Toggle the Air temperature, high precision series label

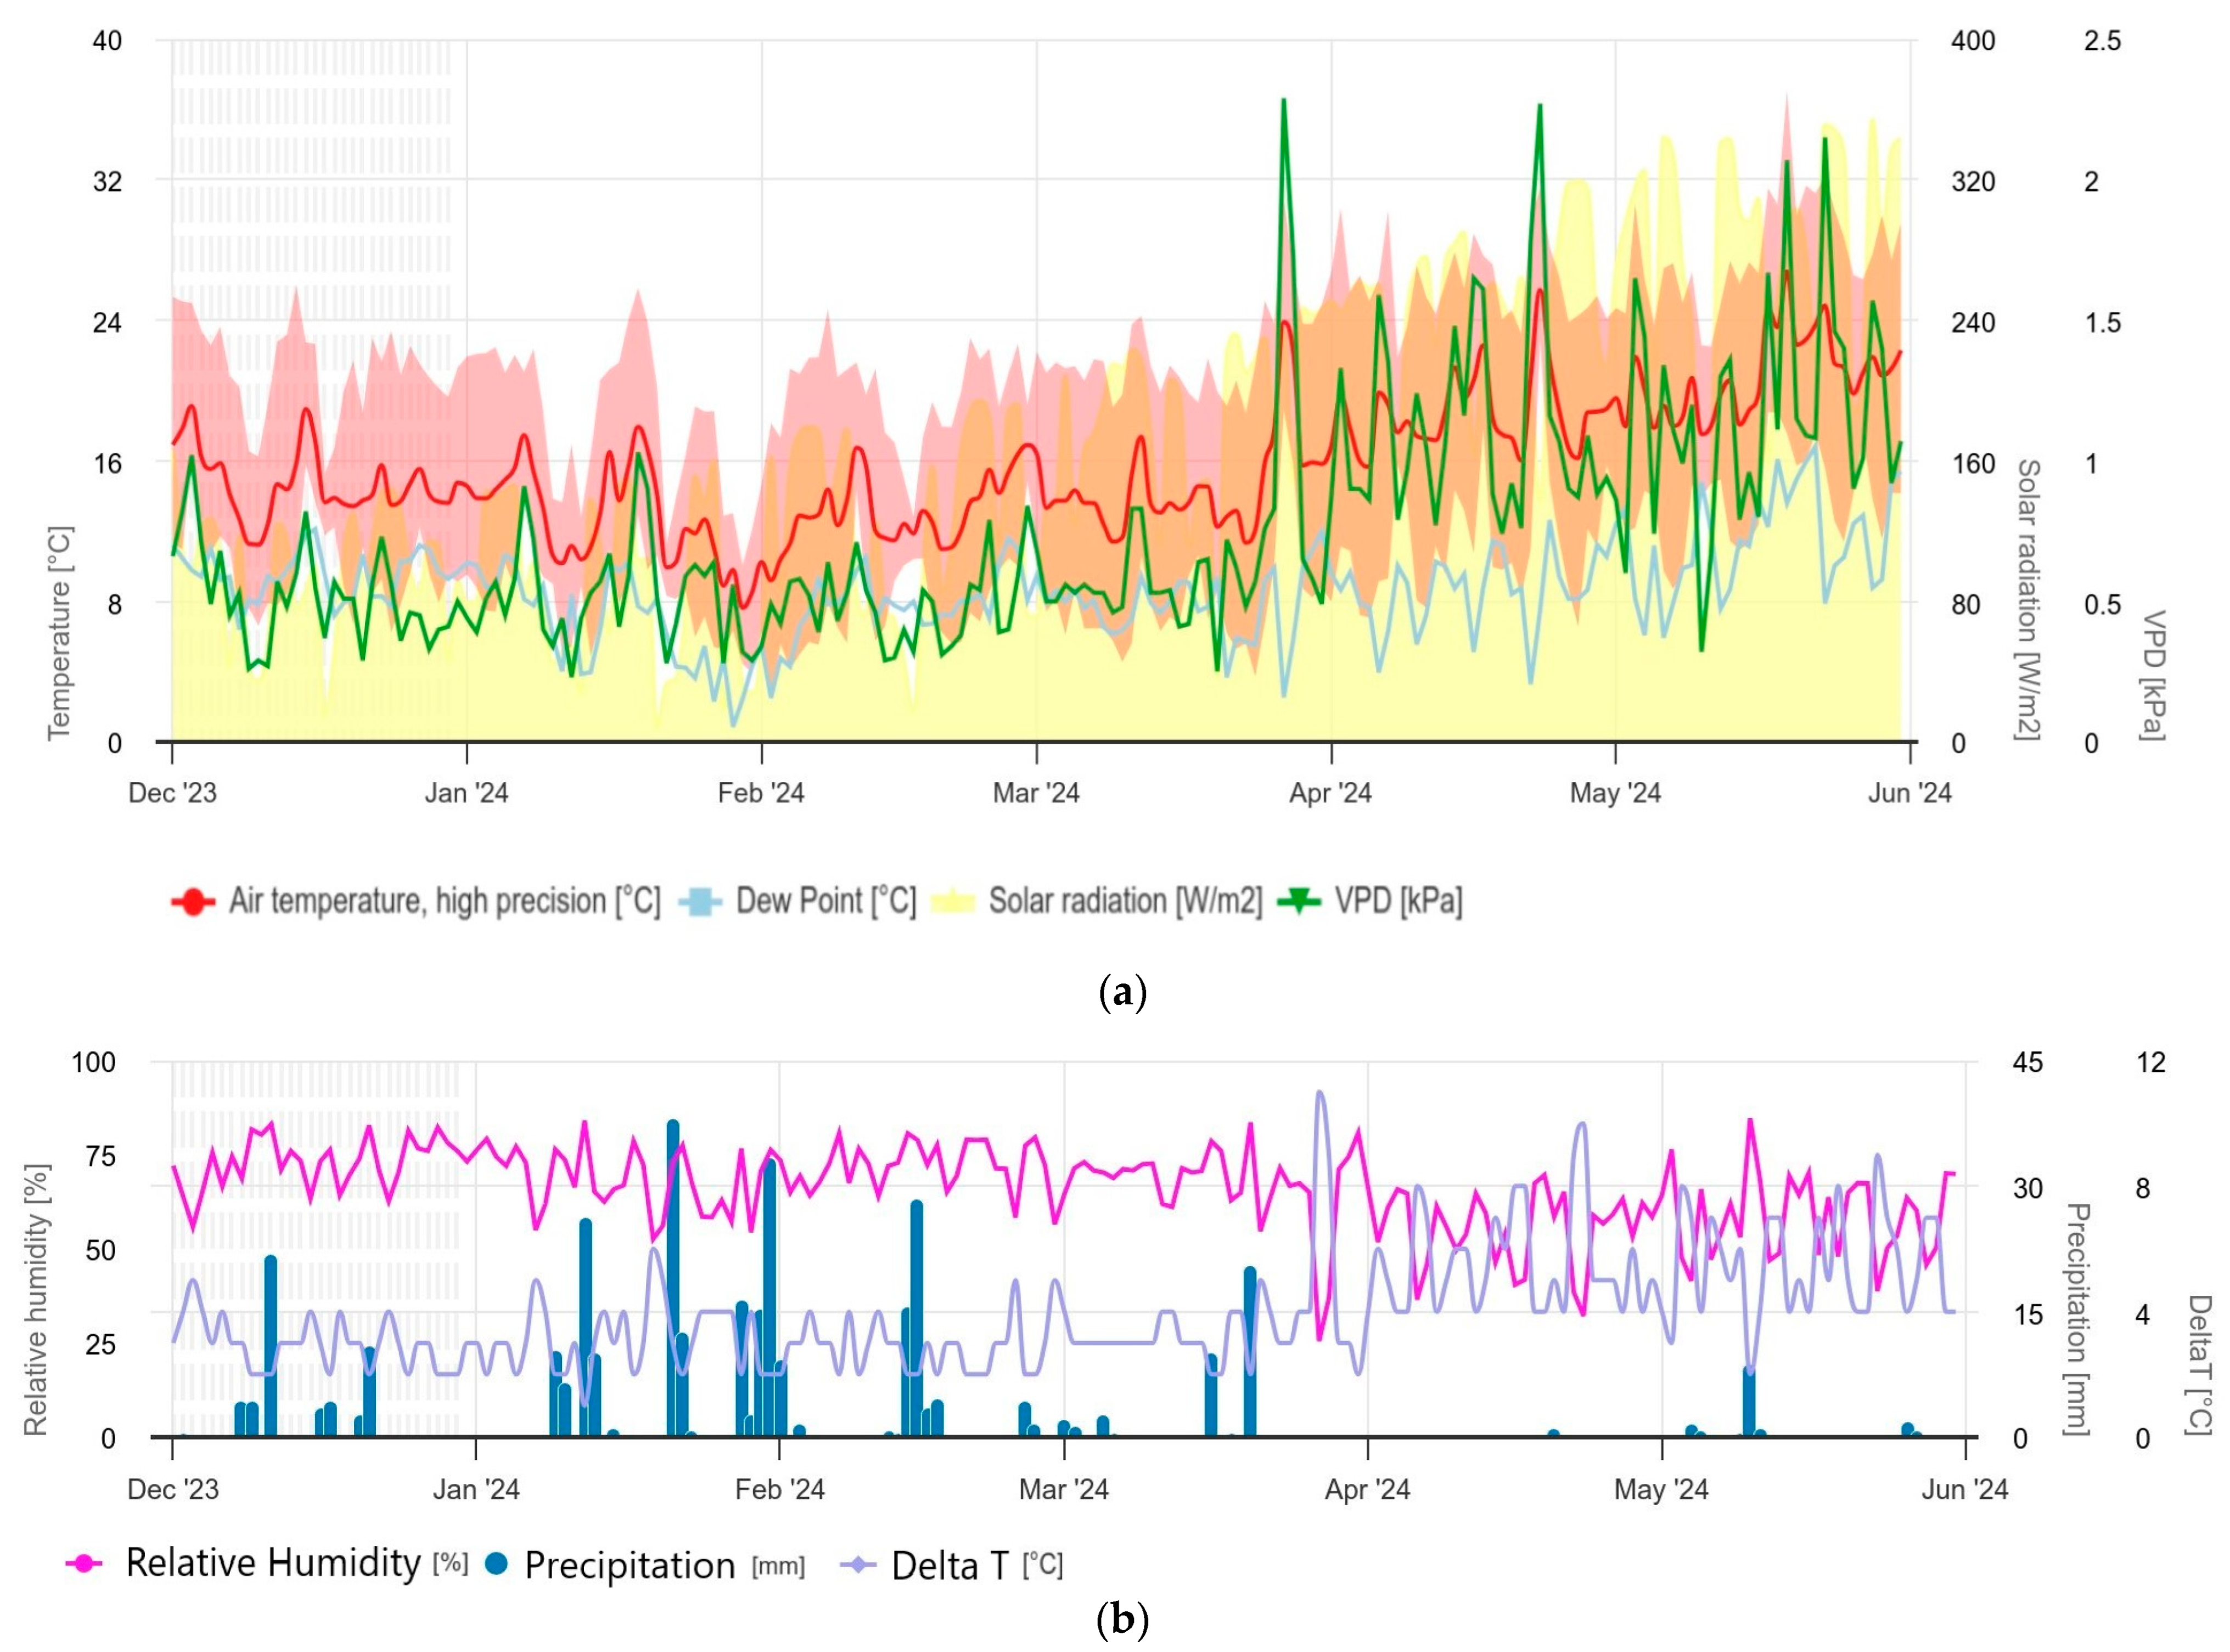pos(445,901)
